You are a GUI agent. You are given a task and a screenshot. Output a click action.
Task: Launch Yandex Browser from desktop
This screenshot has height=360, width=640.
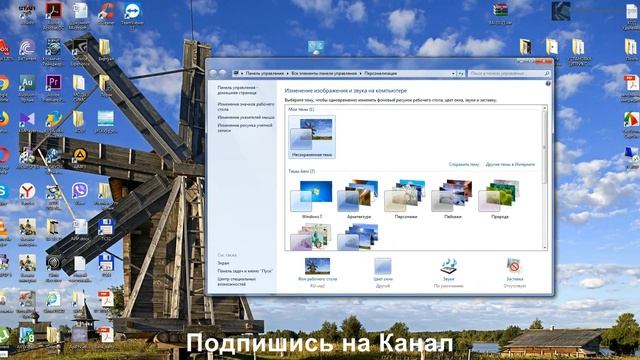(27, 191)
